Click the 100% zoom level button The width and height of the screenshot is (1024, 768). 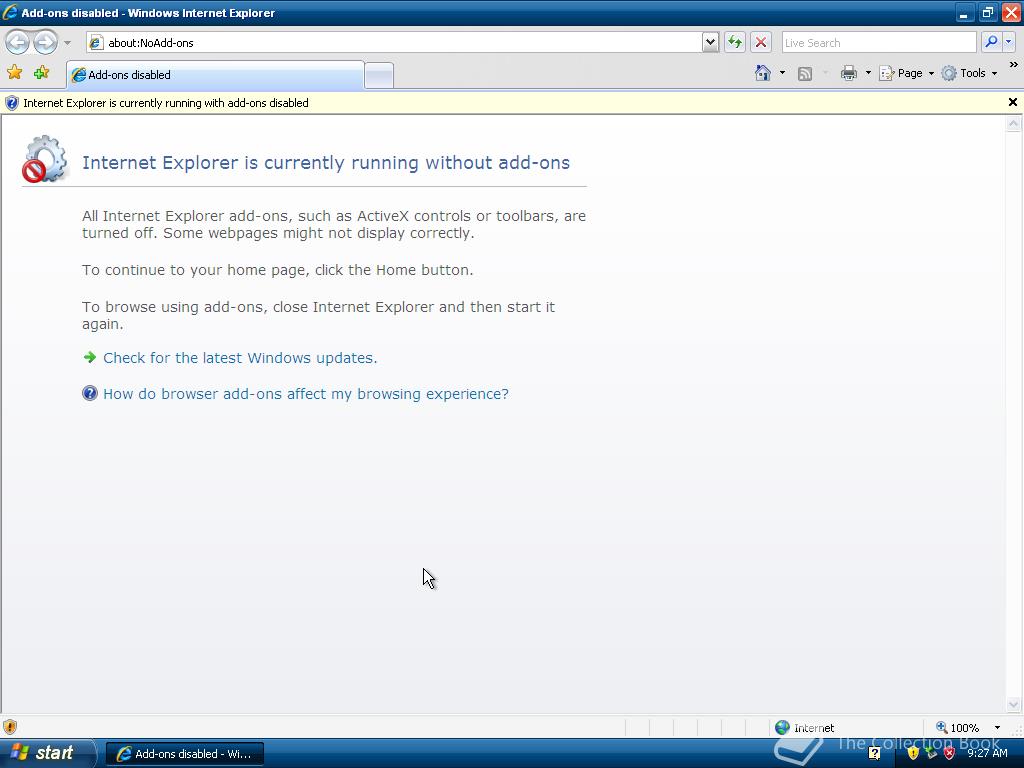coord(957,728)
